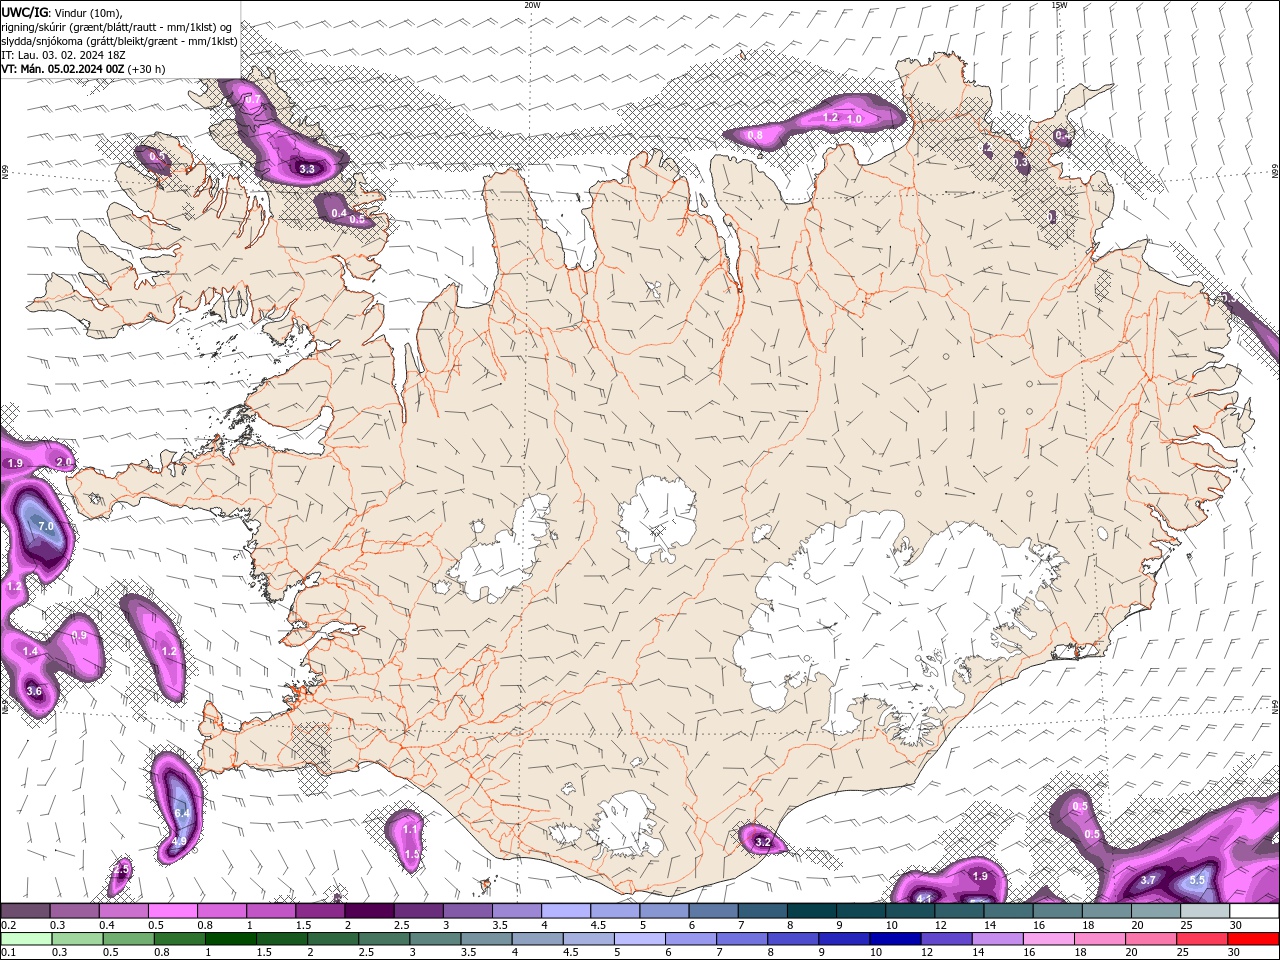Select the pale gray 25 swatch in the snow legend
1280x960 pixels.
click(x=1205, y=911)
